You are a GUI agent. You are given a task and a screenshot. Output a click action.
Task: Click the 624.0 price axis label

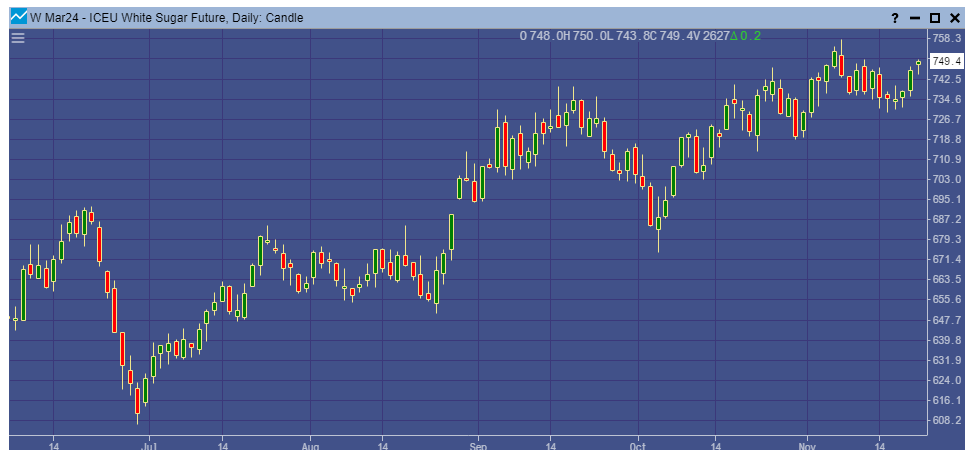coord(946,380)
